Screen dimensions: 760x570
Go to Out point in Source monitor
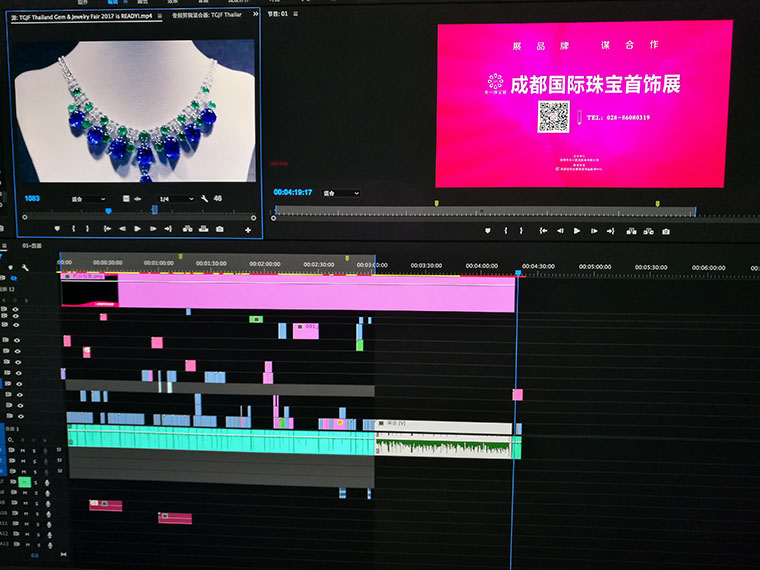[x=168, y=228]
